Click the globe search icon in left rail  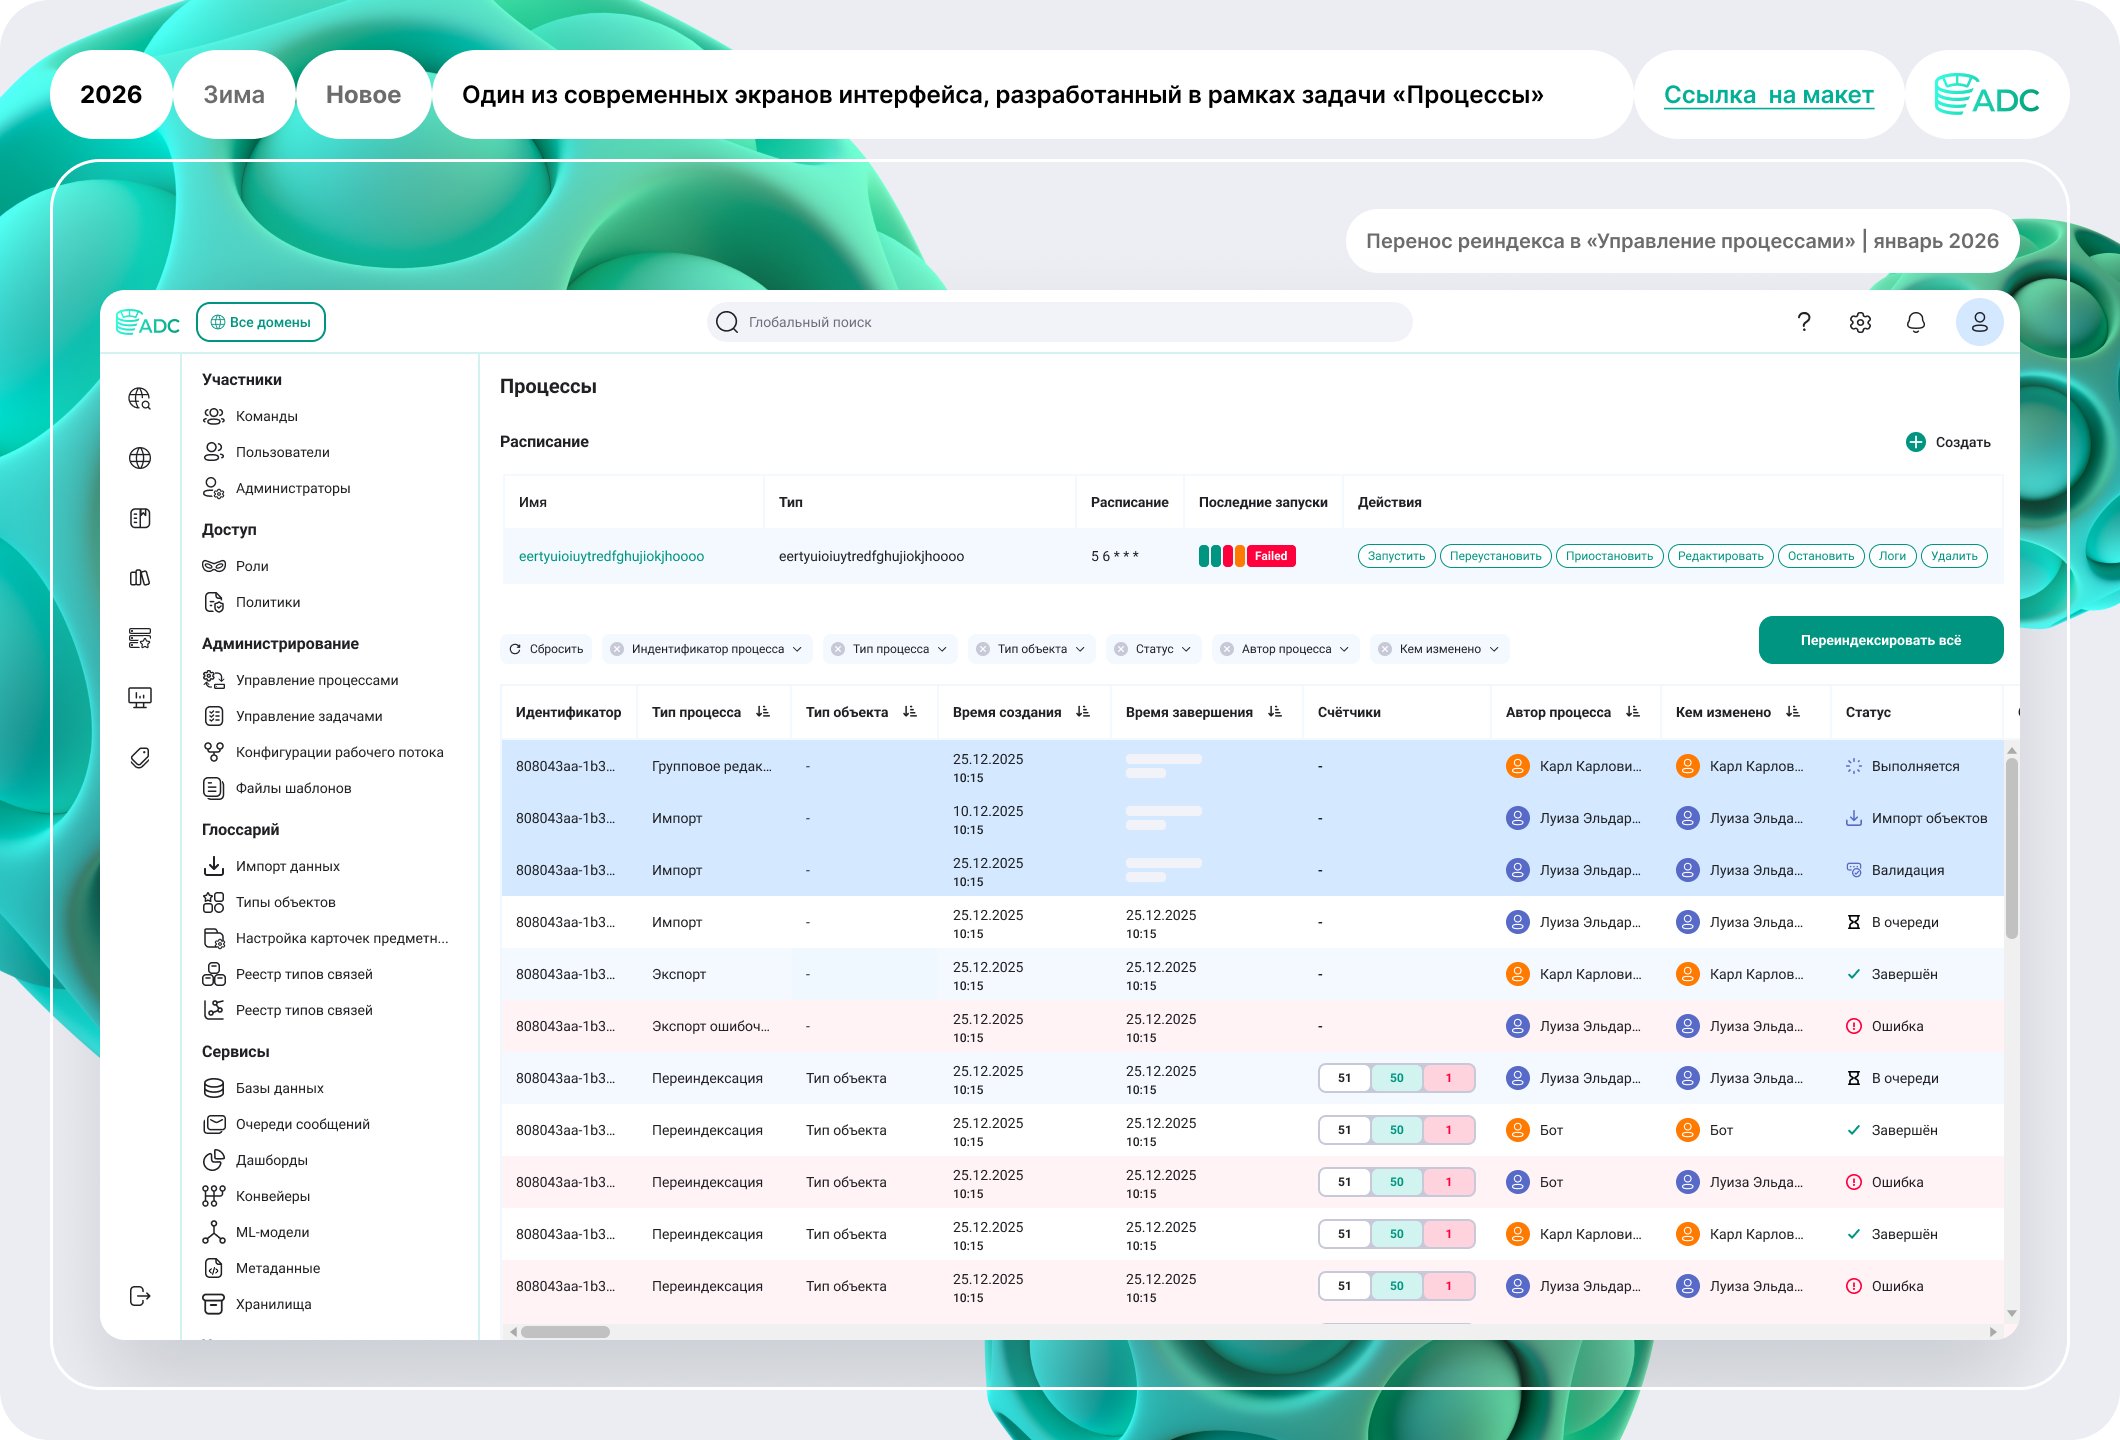pos(140,399)
